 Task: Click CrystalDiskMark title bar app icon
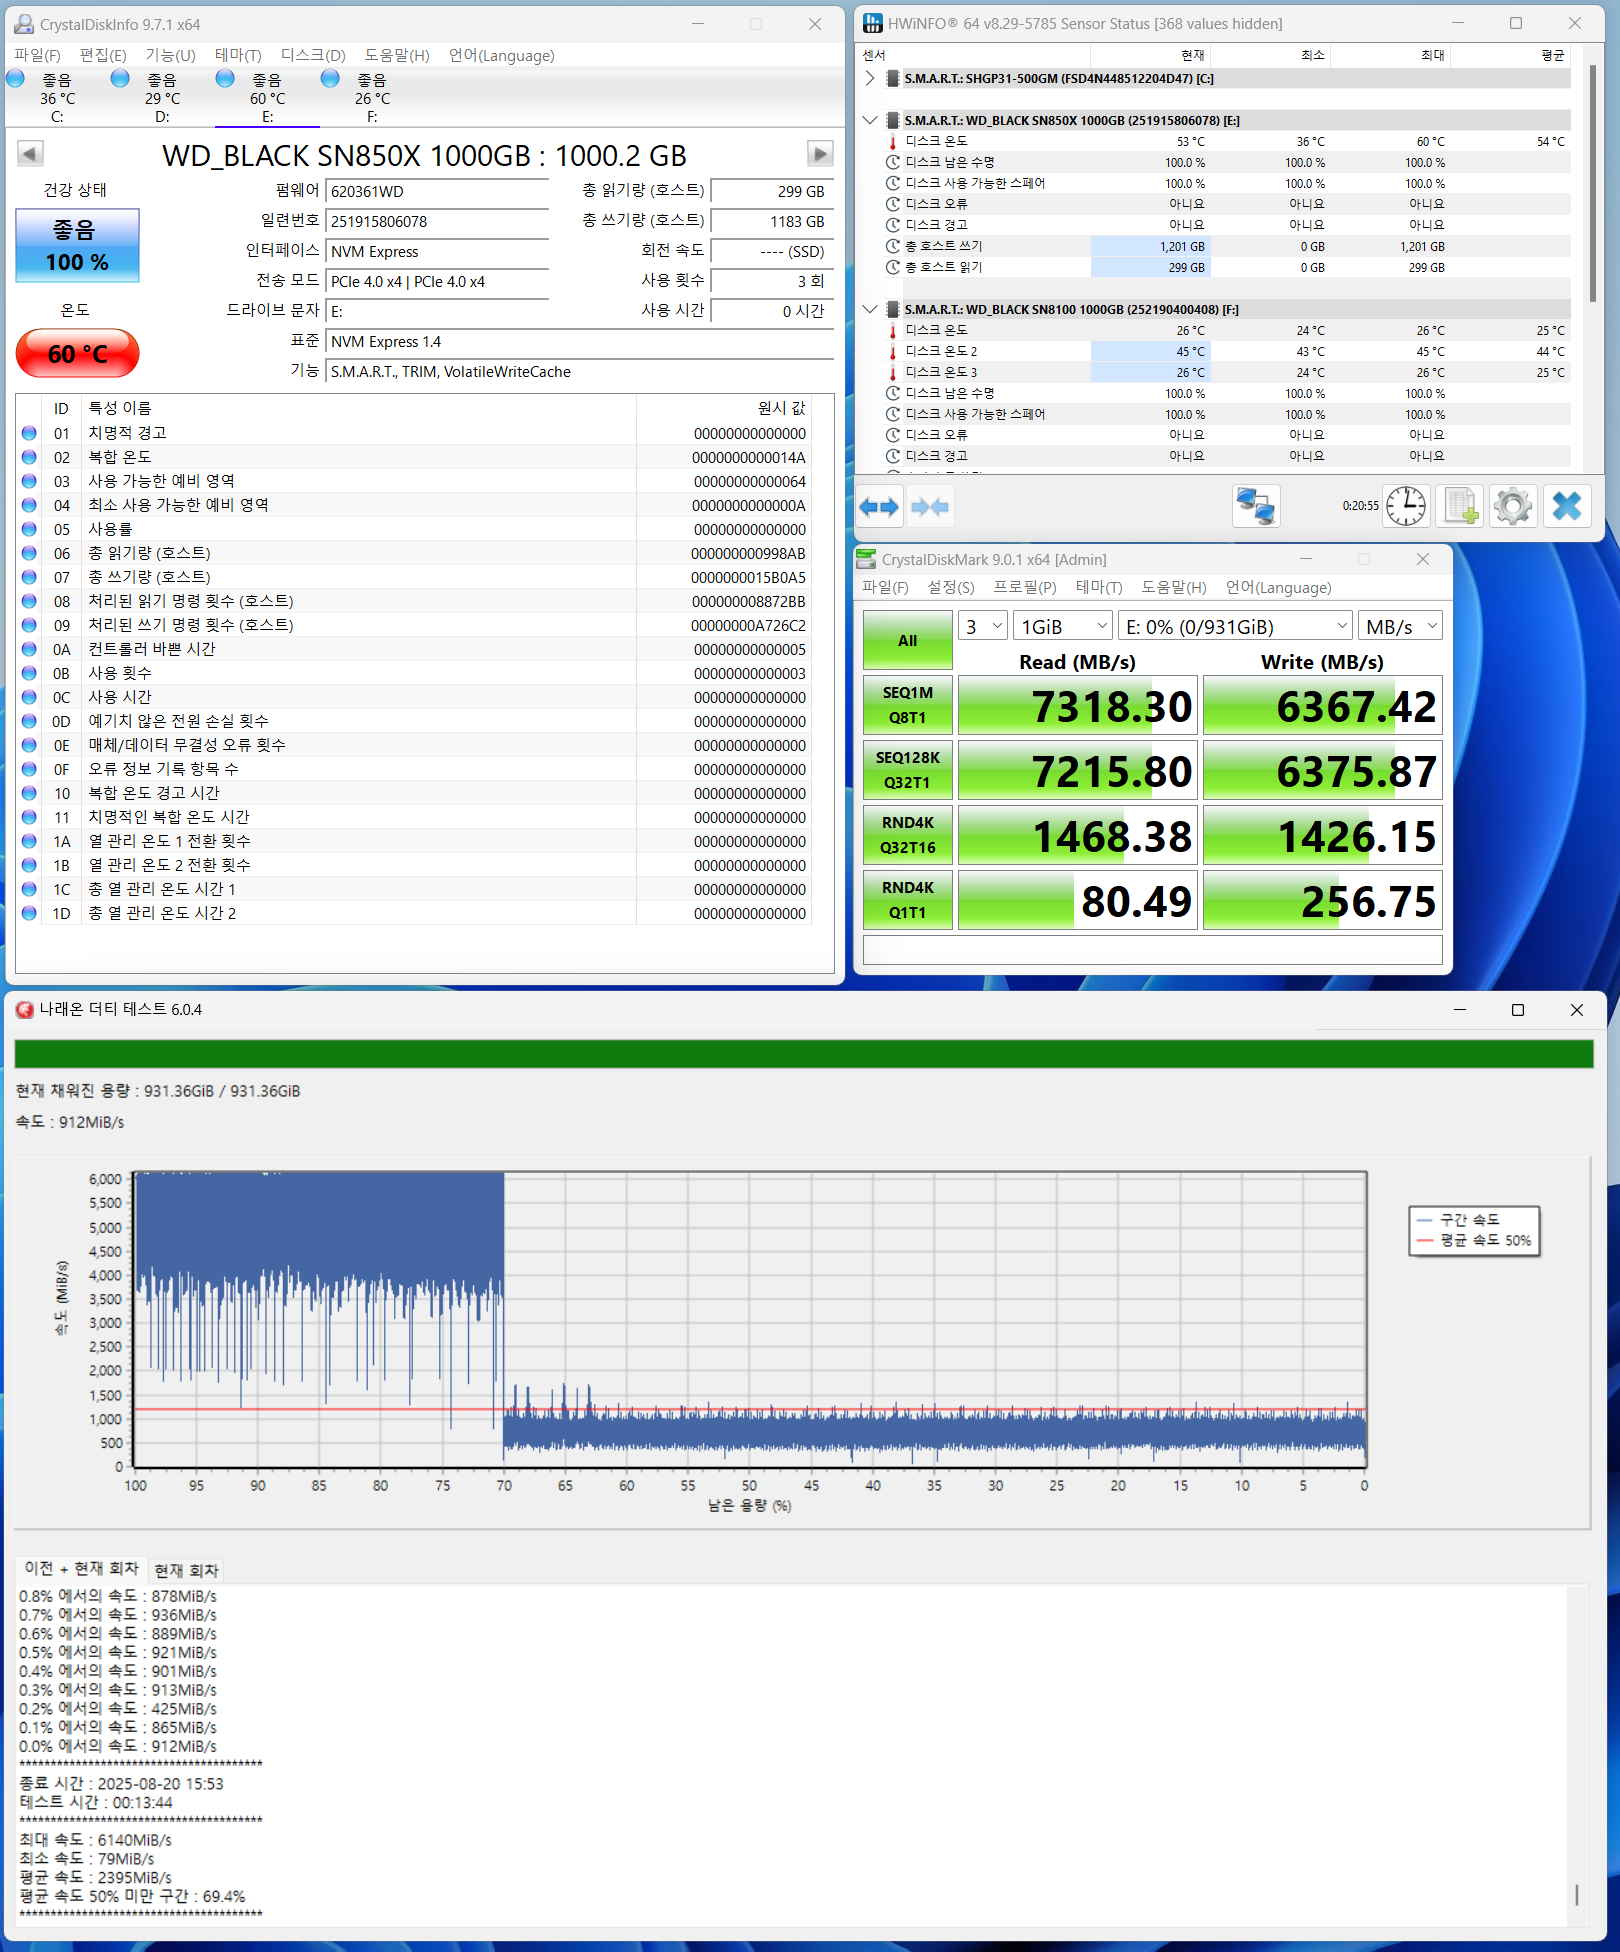tap(866, 559)
